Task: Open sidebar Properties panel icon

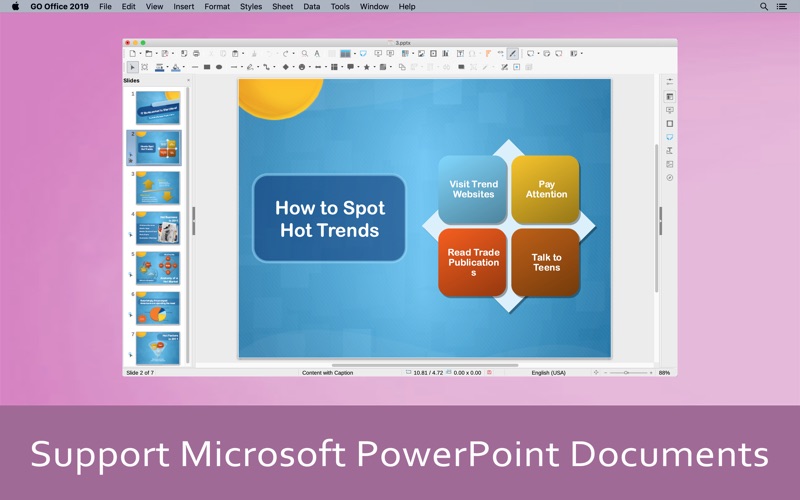Action: (x=669, y=96)
